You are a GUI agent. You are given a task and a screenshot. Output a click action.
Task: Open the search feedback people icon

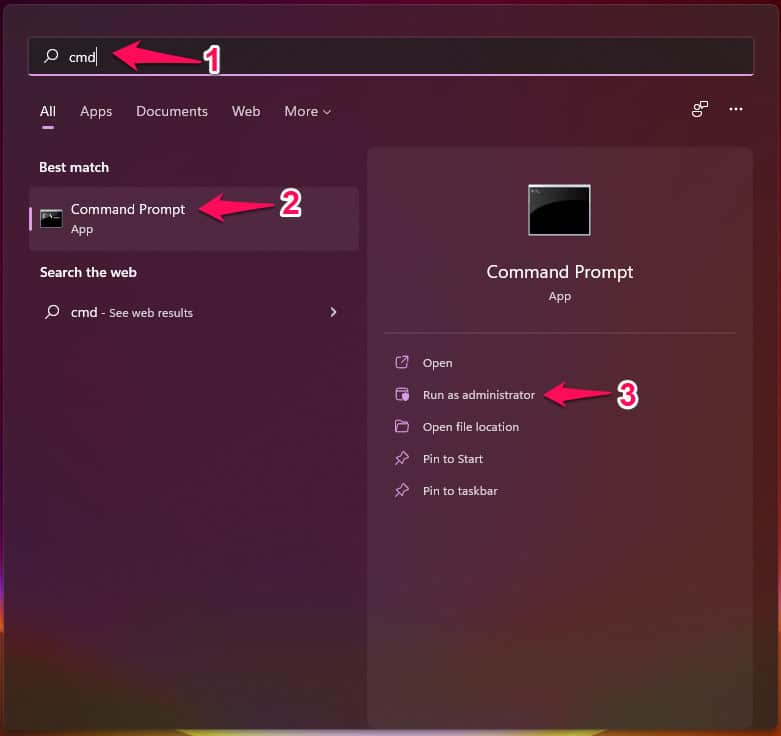(700, 109)
